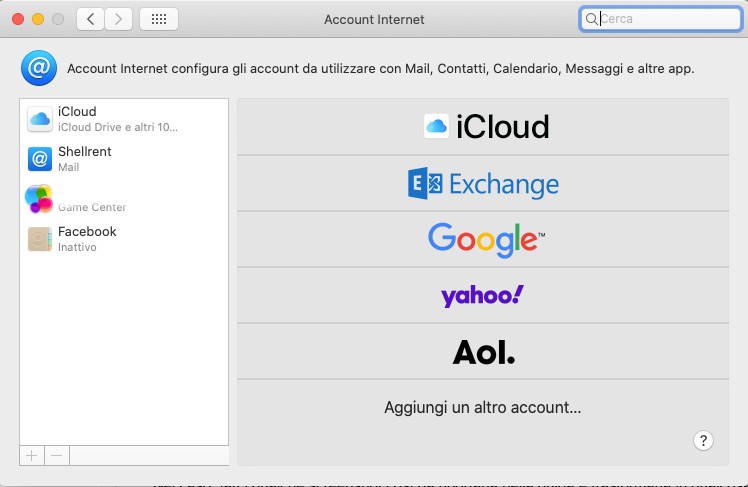This screenshot has height=487, width=748.
Task: Add an iCloud account from provider list
Action: coord(483,127)
